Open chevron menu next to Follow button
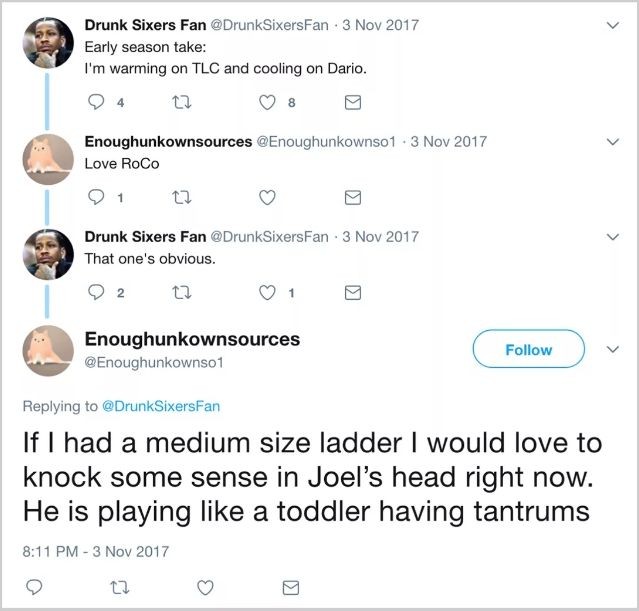The image size is (639, 611). (613, 349)
